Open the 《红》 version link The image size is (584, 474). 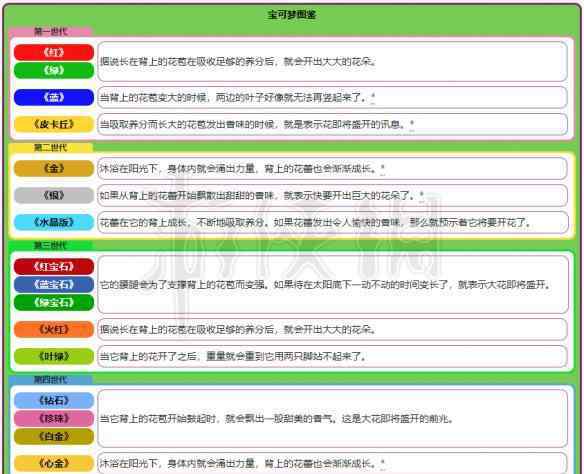point(54,52)
